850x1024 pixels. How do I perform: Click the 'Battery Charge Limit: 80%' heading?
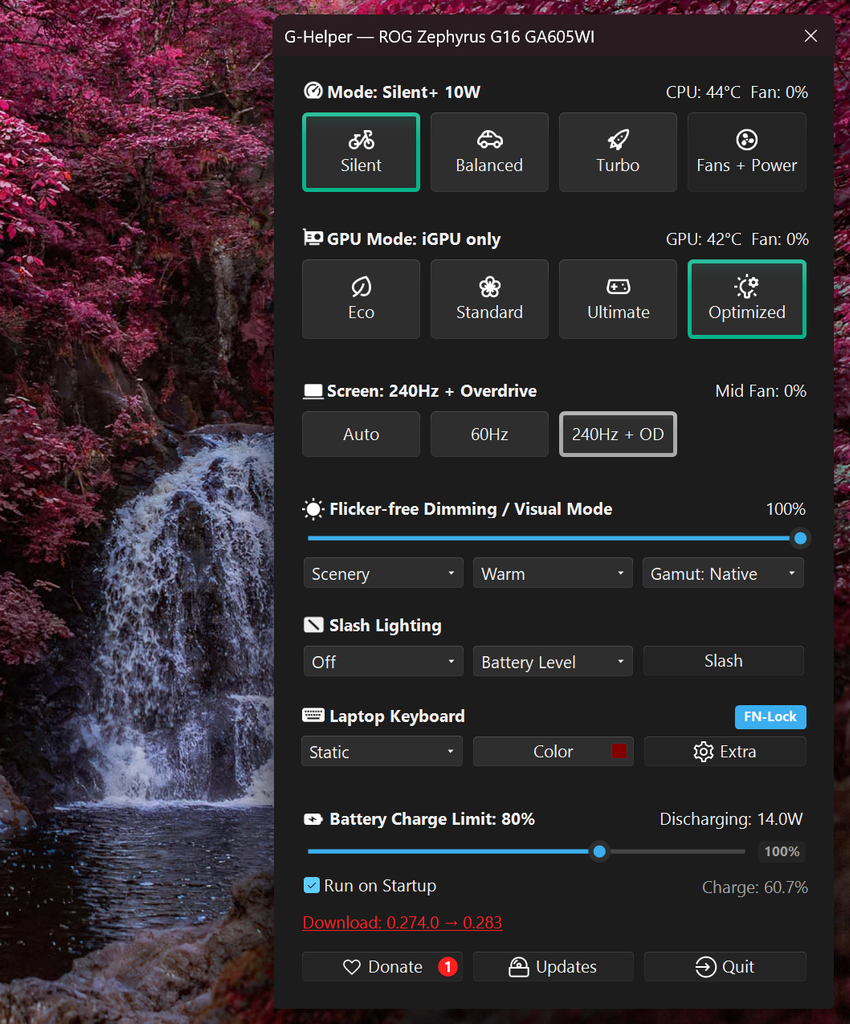click(x=432, y=819)
